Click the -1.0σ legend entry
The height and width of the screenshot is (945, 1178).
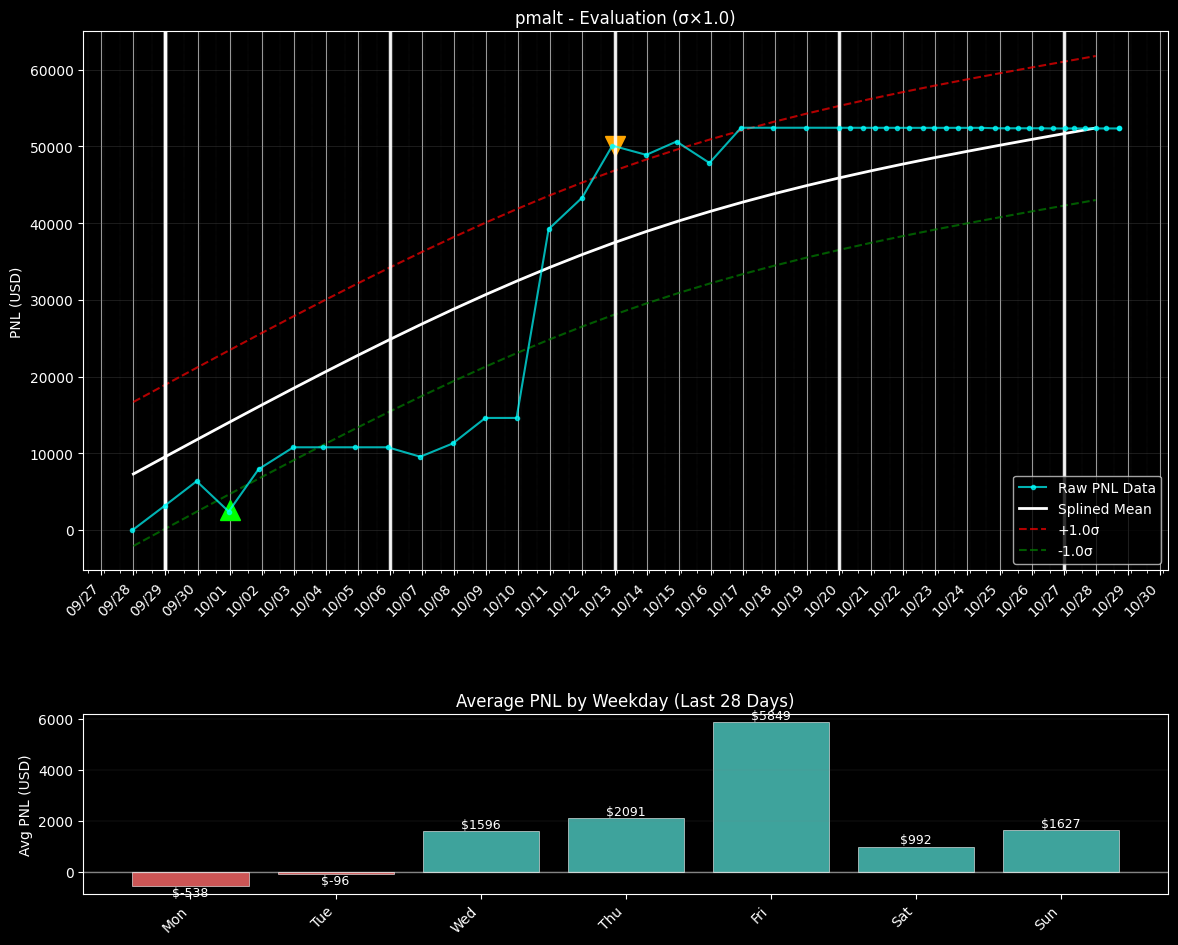coord(1075,551)
